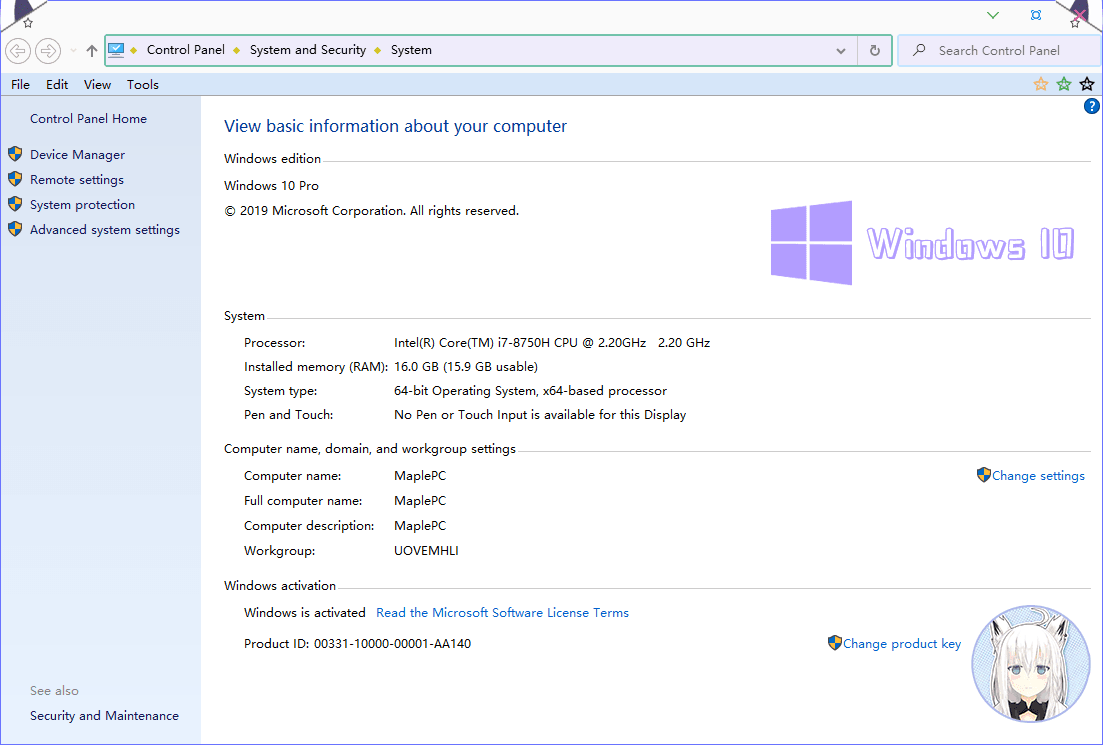Click the System breadcrumb segment
Screen dimensions: 1103x745
pos(412,50)
